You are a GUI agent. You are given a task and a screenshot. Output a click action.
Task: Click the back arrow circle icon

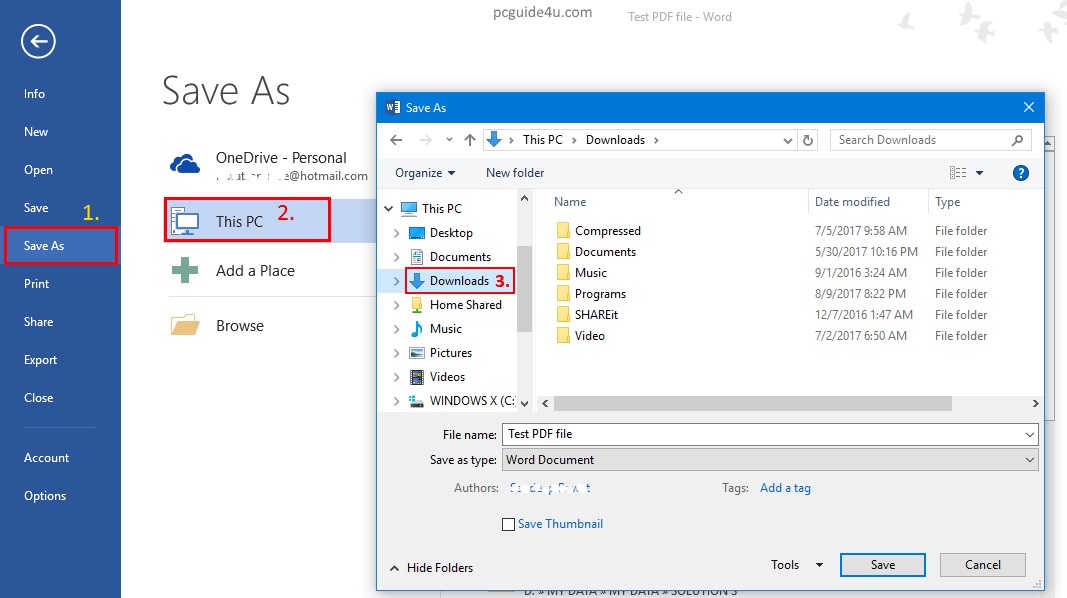pos(38,41)
